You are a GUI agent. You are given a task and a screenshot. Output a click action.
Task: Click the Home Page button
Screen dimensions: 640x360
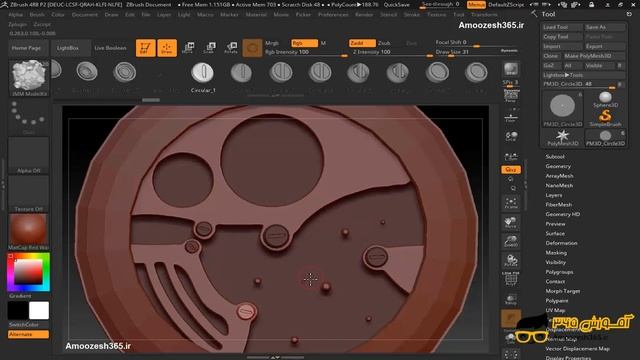point(27,48)
